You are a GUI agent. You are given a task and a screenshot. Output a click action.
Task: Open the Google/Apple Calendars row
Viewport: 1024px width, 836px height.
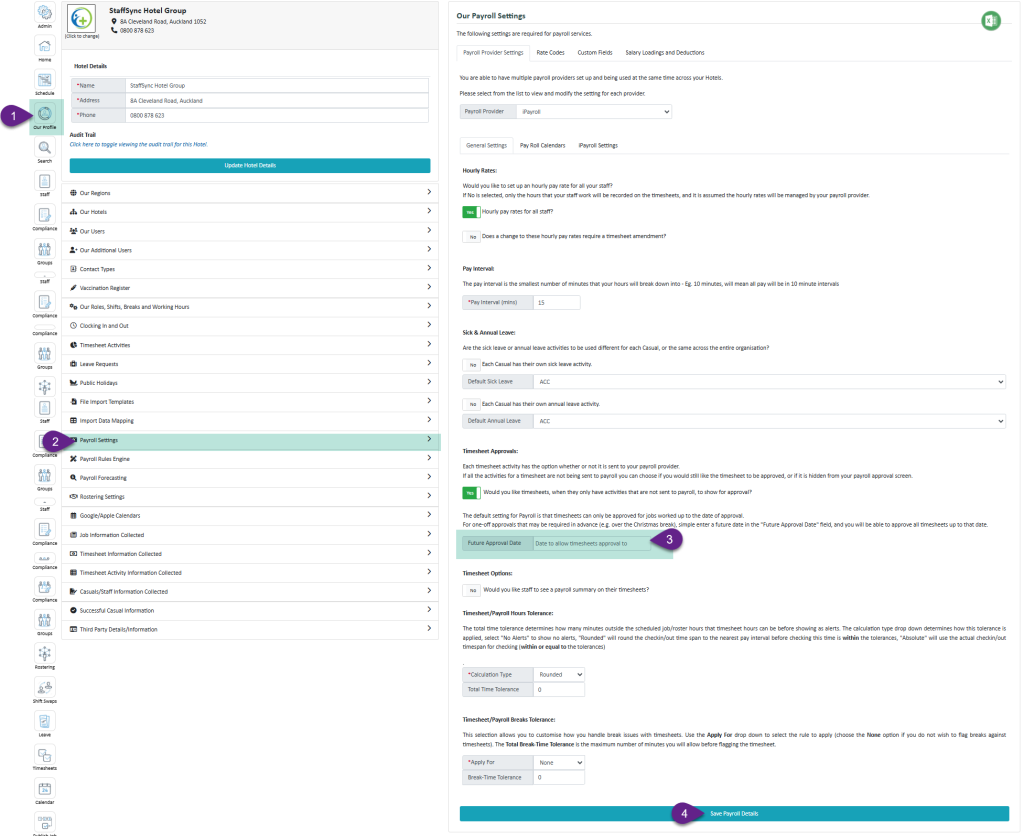click(x=251, y=515)
